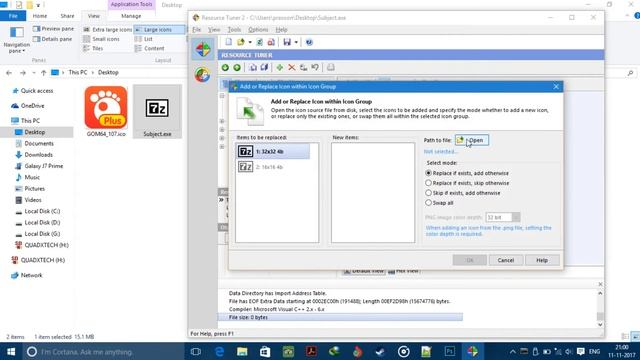Click the Save floppy disk icon in Resource Tuner
Viewport: 640px width, 360px height.
287,42
